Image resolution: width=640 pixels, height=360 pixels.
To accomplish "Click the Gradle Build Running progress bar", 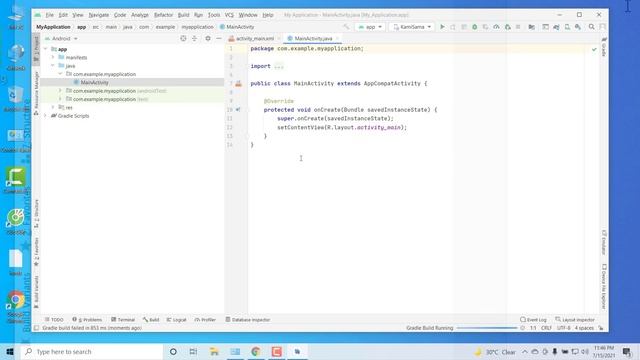I will tap(487, 328).
